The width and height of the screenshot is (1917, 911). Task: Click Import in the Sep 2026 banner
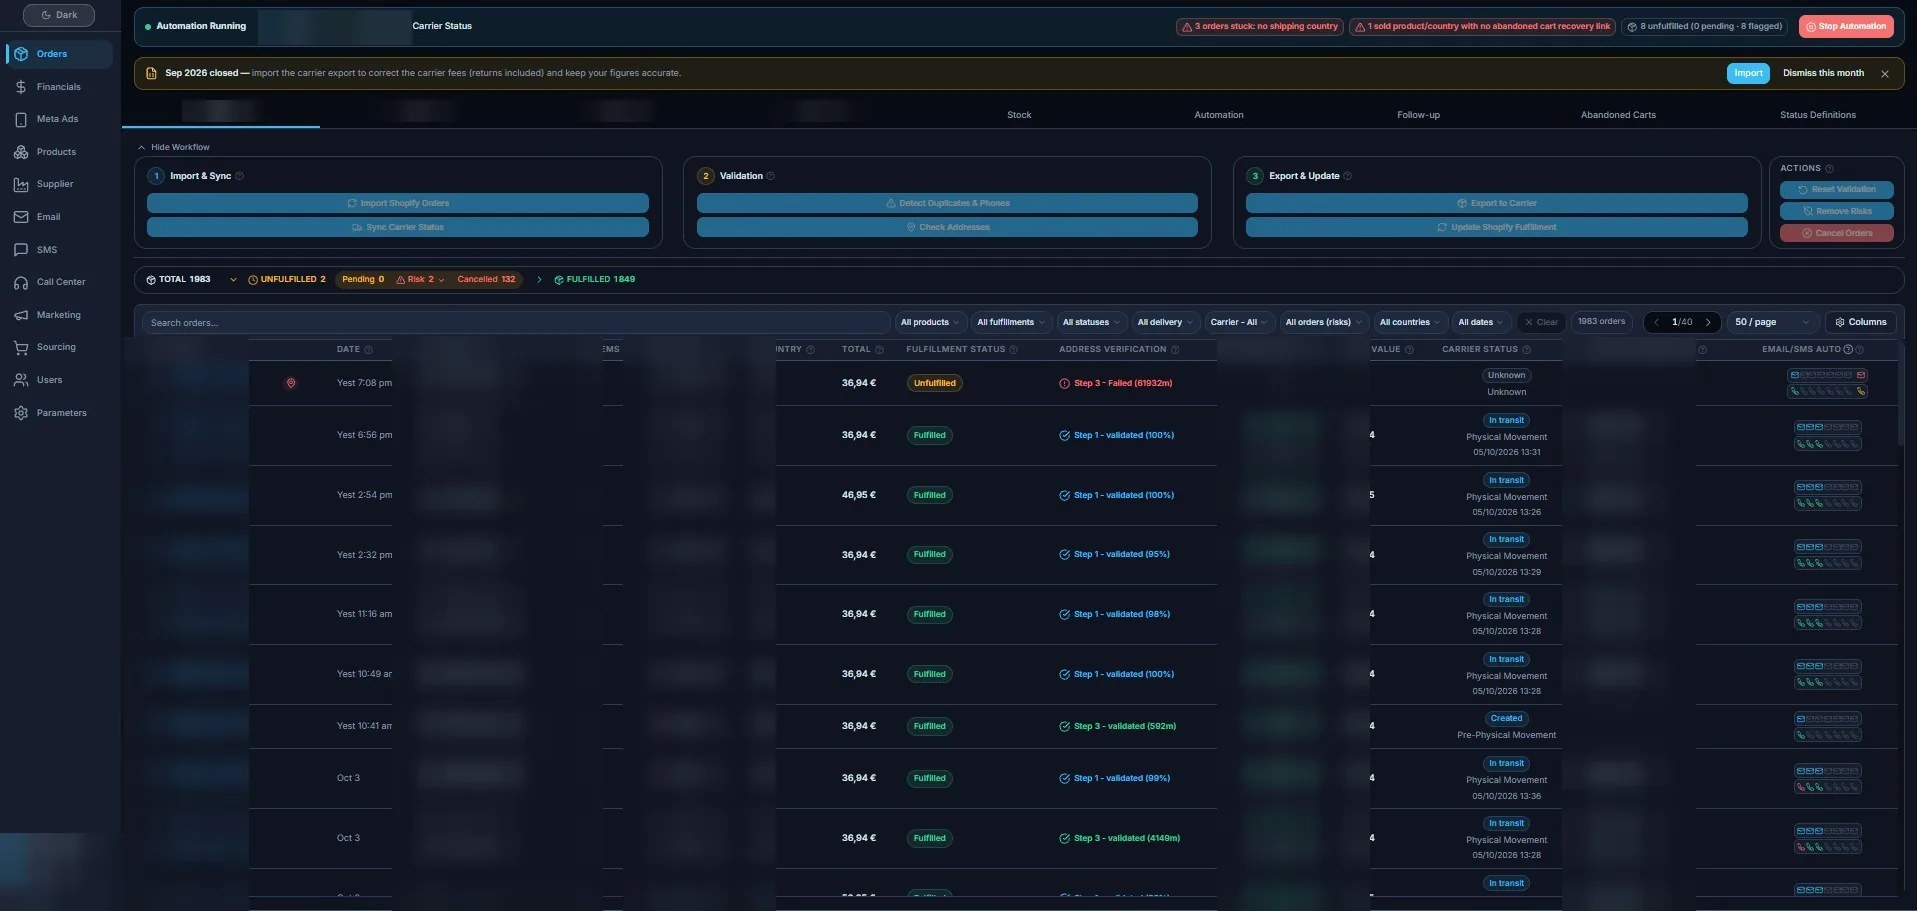click(x=1748, y=73)
